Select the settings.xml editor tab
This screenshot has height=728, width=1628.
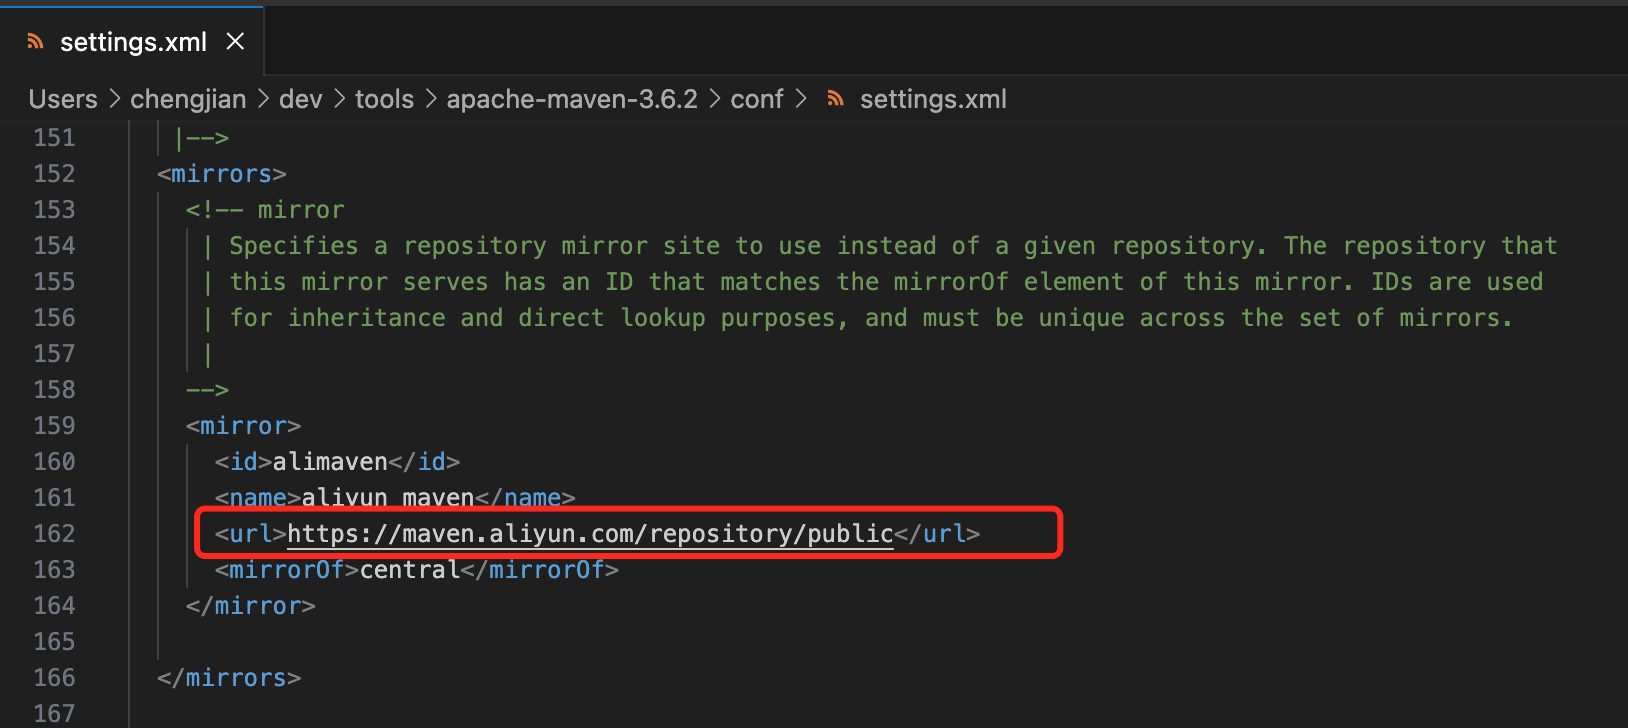pos(132,42)
